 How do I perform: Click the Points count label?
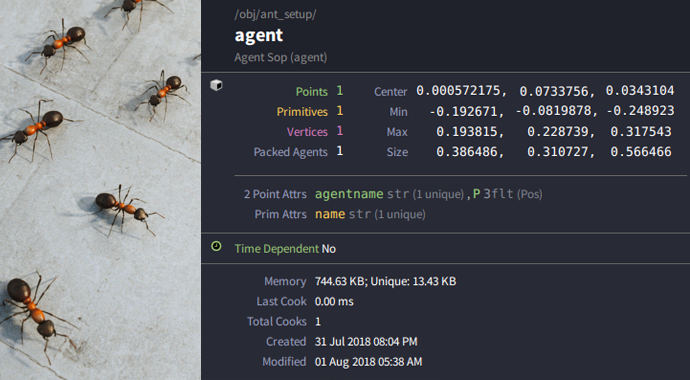click(312, 91)
